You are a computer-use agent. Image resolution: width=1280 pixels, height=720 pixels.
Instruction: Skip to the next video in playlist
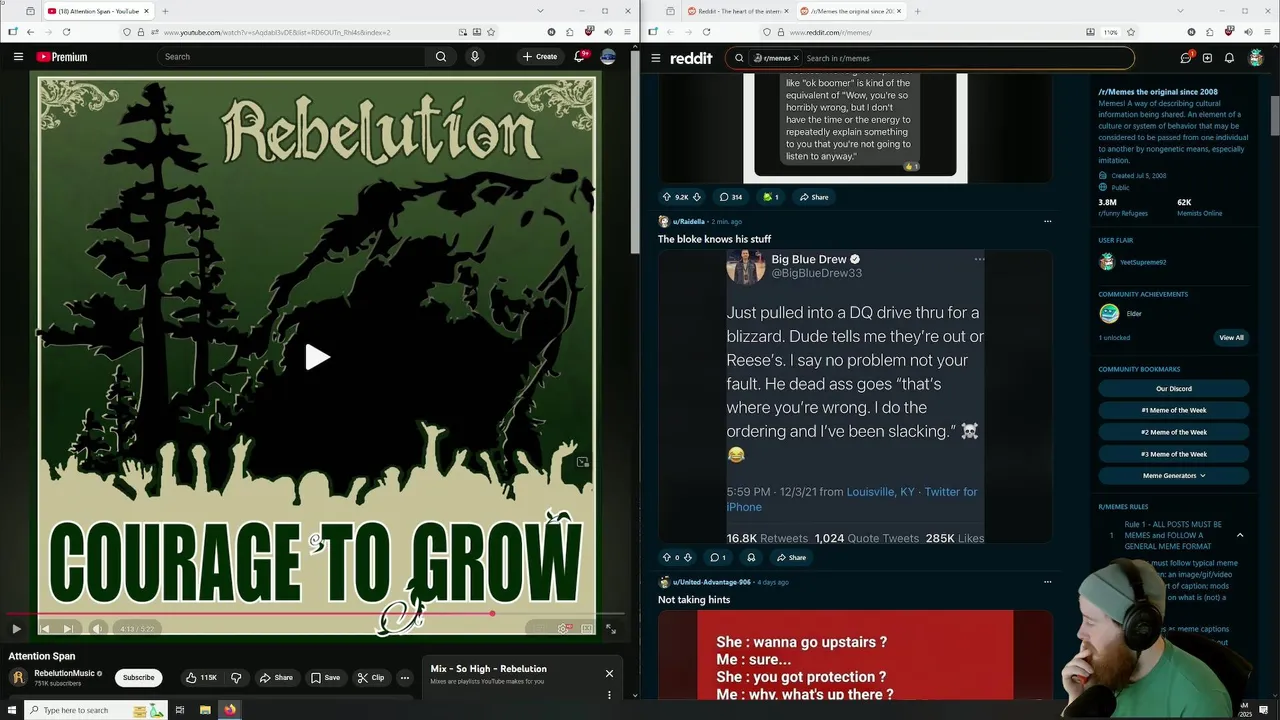click(x=68, y=629)
